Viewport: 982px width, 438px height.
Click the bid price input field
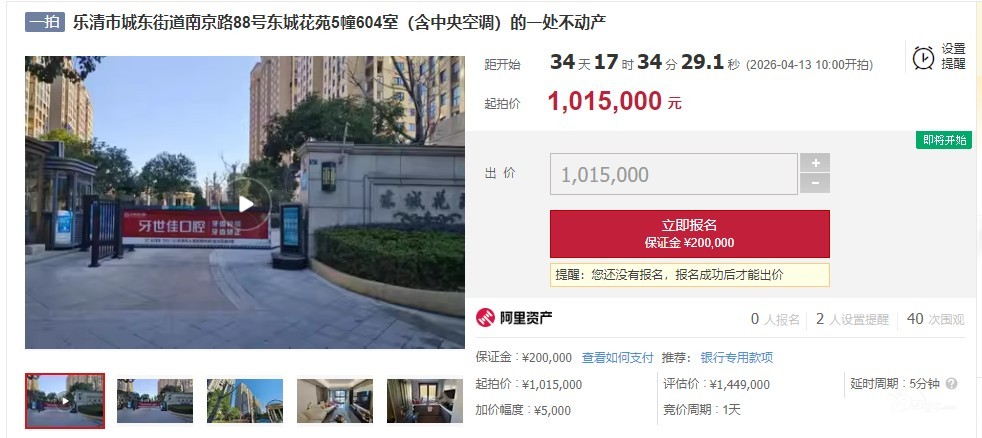click(x=674, y=174)
